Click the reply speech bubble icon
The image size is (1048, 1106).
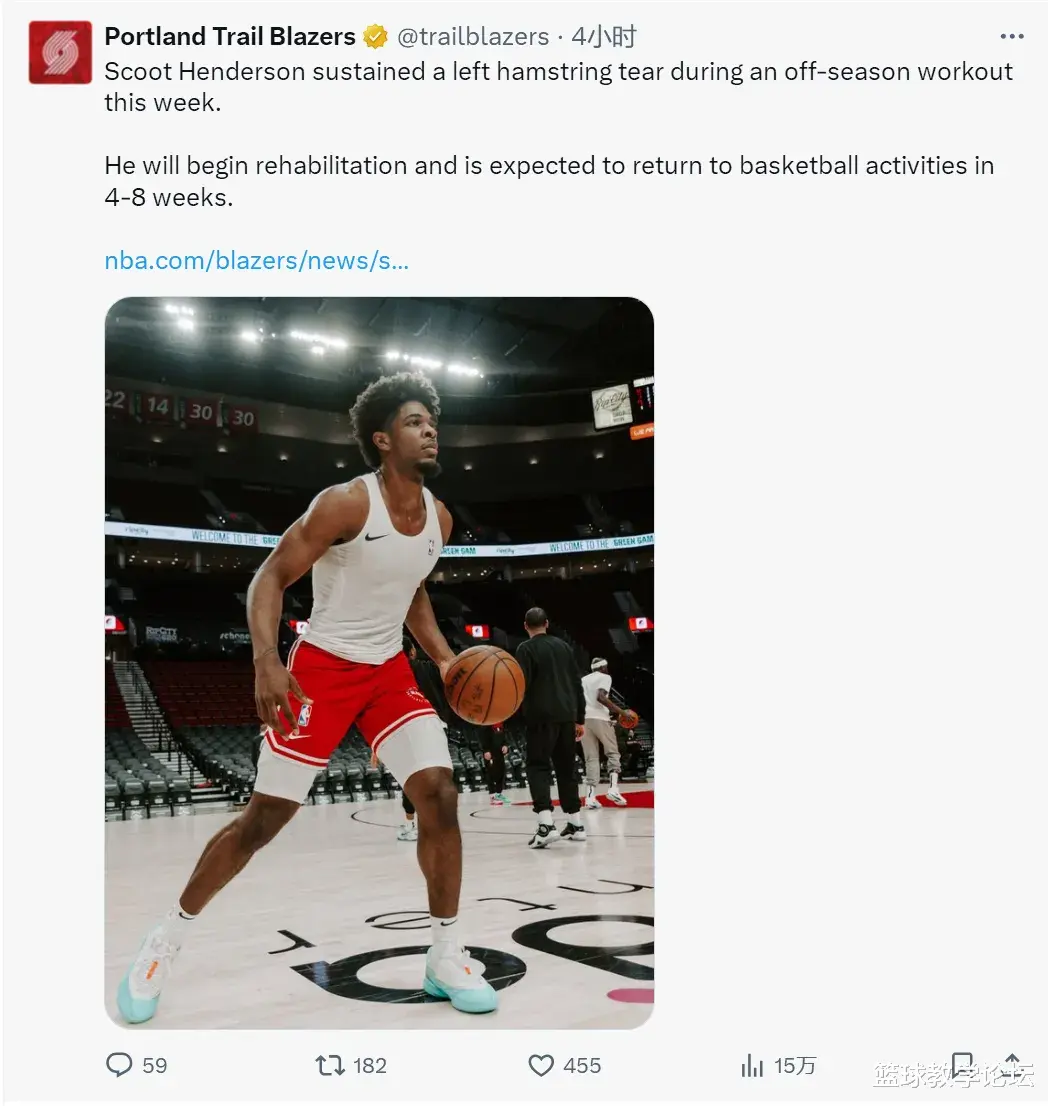click(x=118, y=1064)
